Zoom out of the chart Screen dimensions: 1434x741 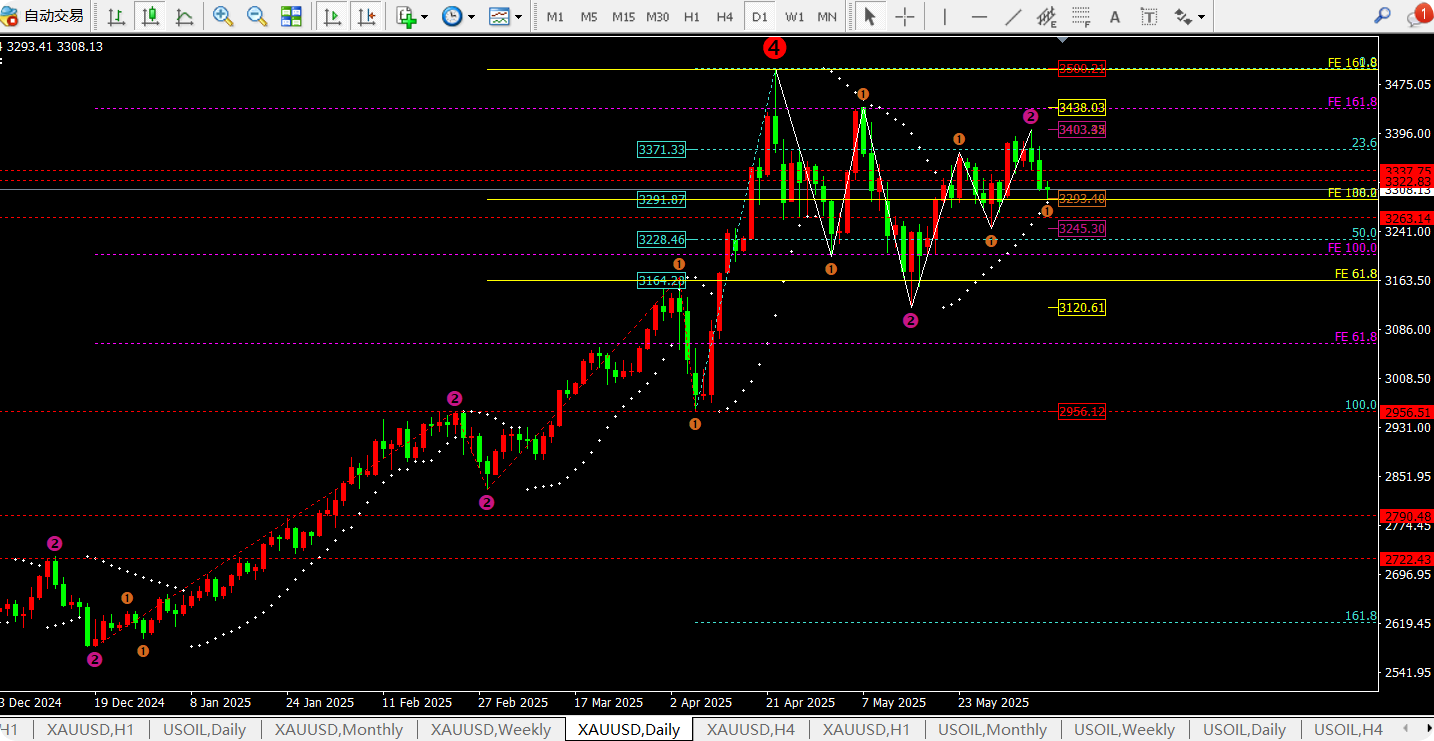click(x=257, y=16)
